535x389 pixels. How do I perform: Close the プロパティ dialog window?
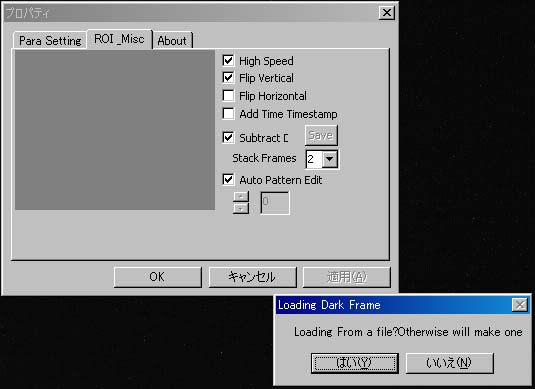tap(387, 13)
